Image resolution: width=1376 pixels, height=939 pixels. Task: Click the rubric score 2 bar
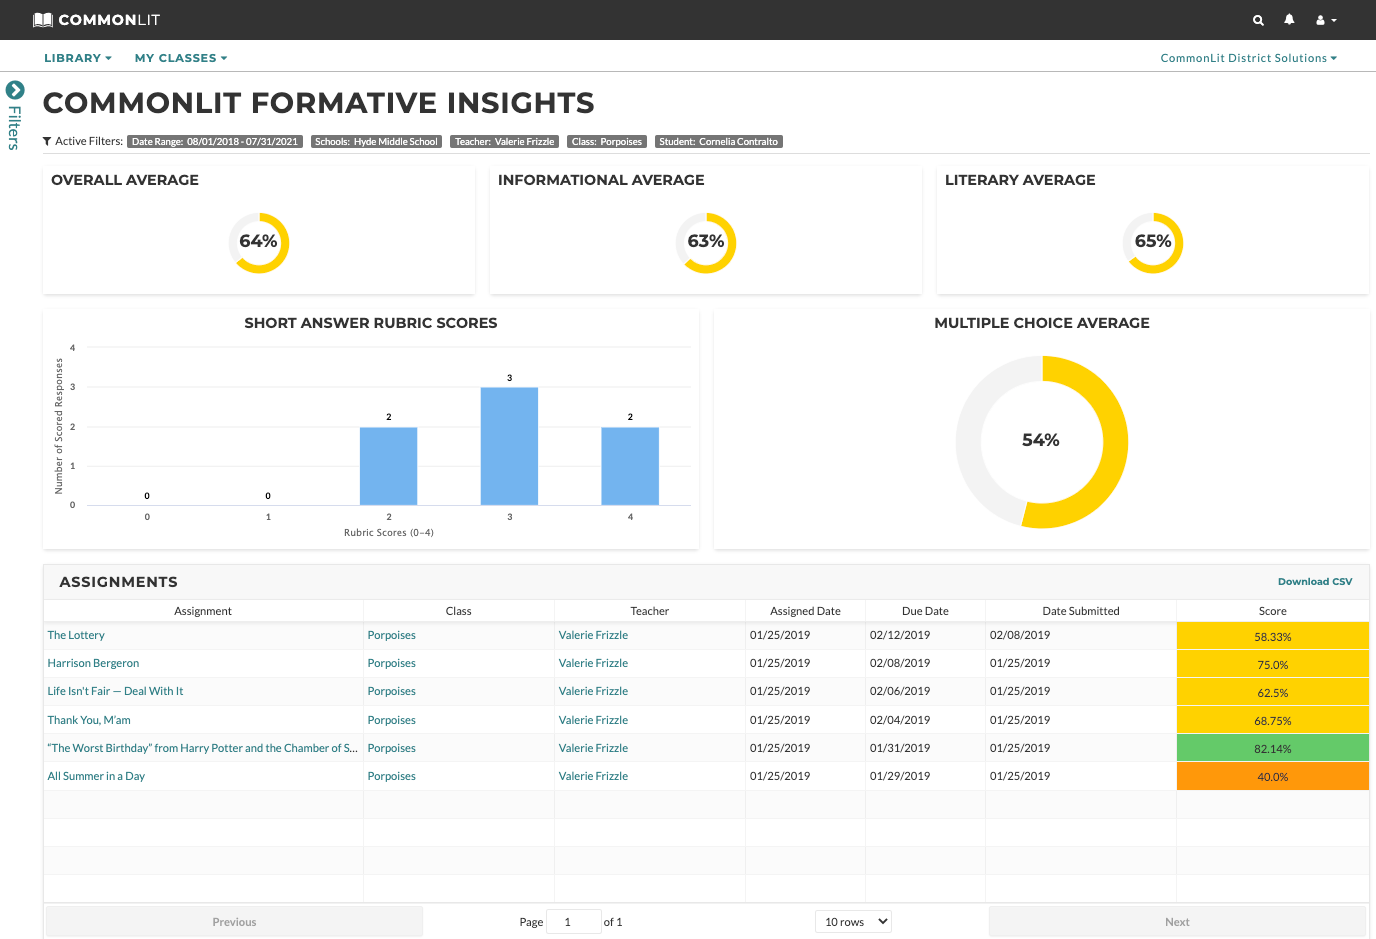[x=389, y=466]
